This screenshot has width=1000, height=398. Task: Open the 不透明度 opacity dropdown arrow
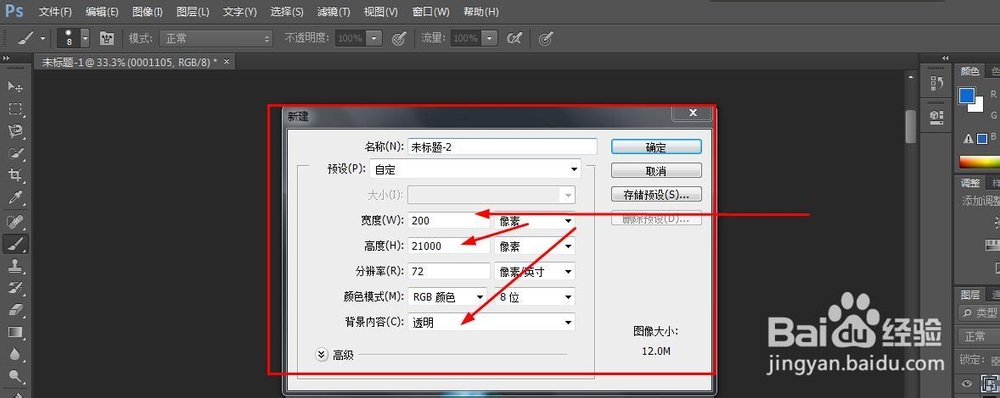click(x=374, y=38)
